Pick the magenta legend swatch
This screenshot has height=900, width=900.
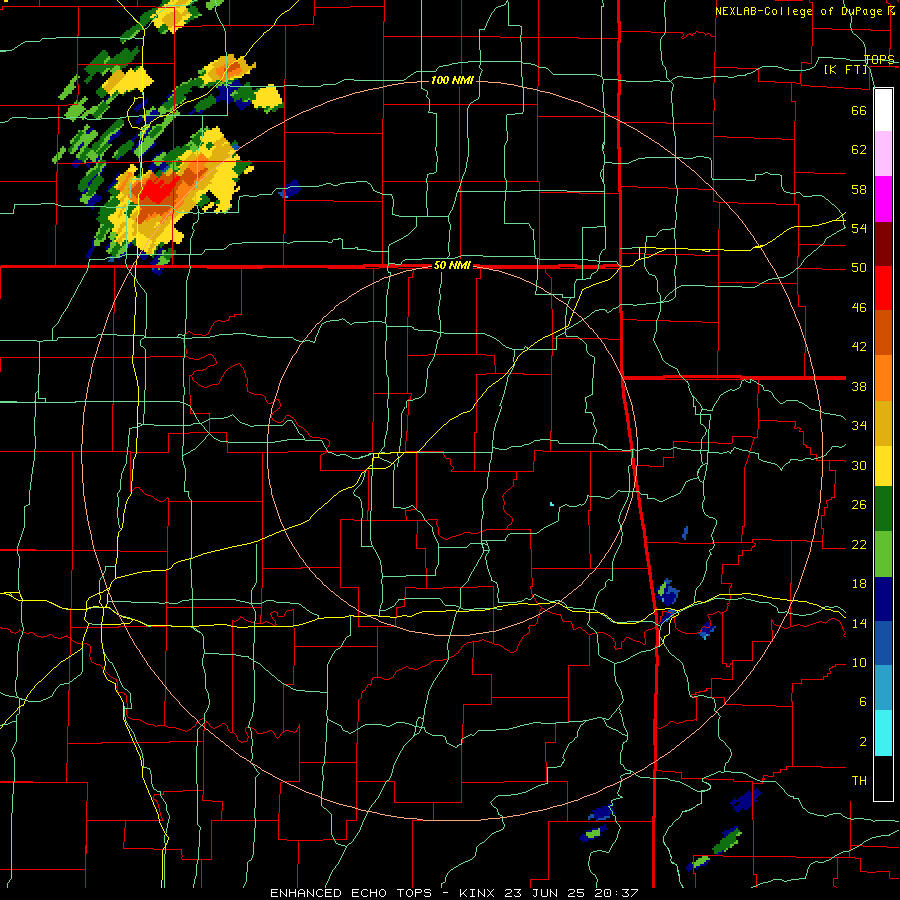[x=883, y=199]
